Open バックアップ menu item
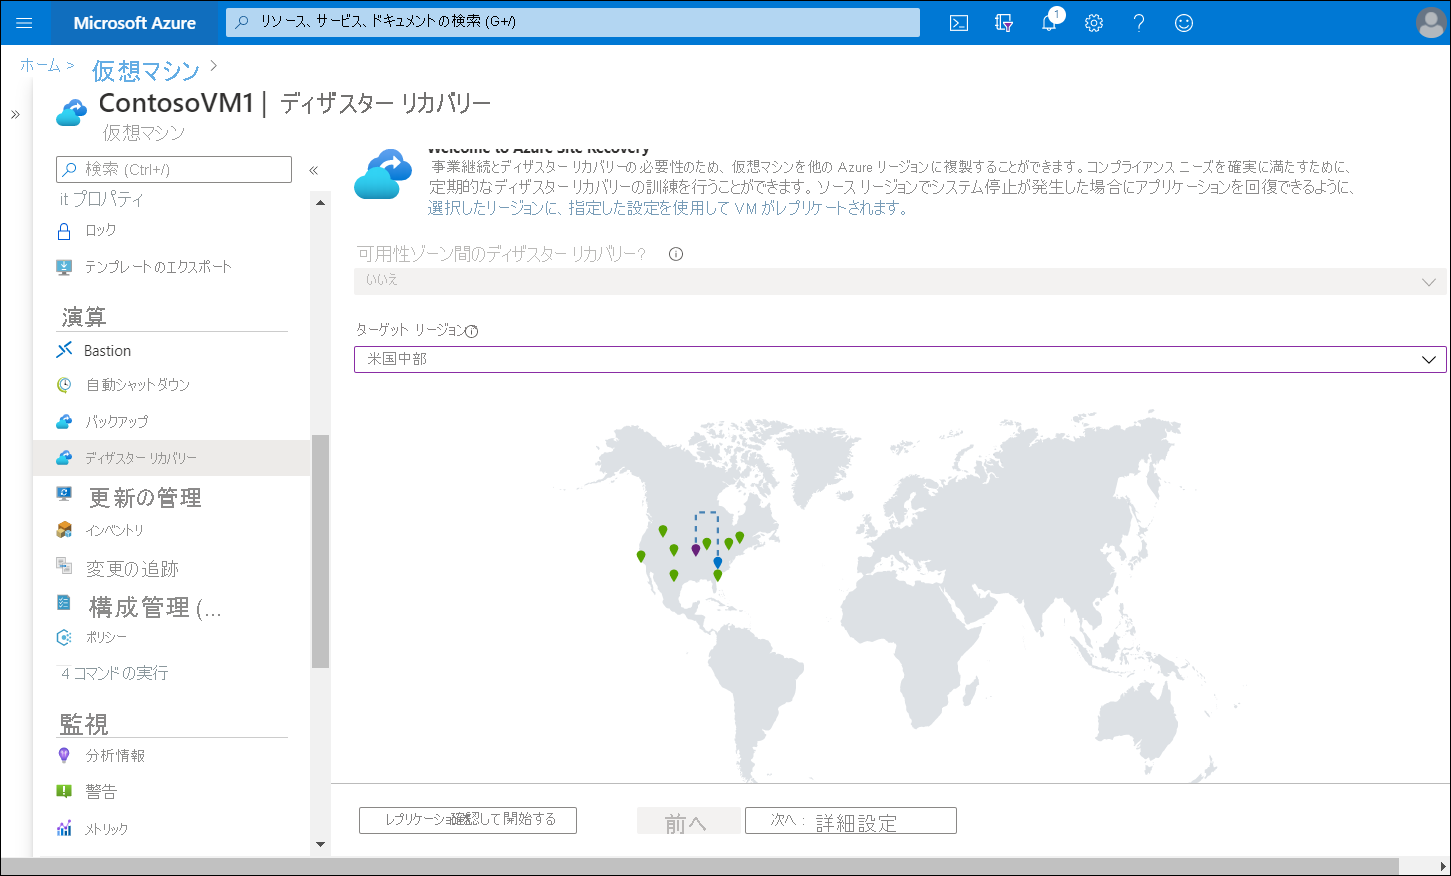The image size is (1451, 876). point(116,422)
